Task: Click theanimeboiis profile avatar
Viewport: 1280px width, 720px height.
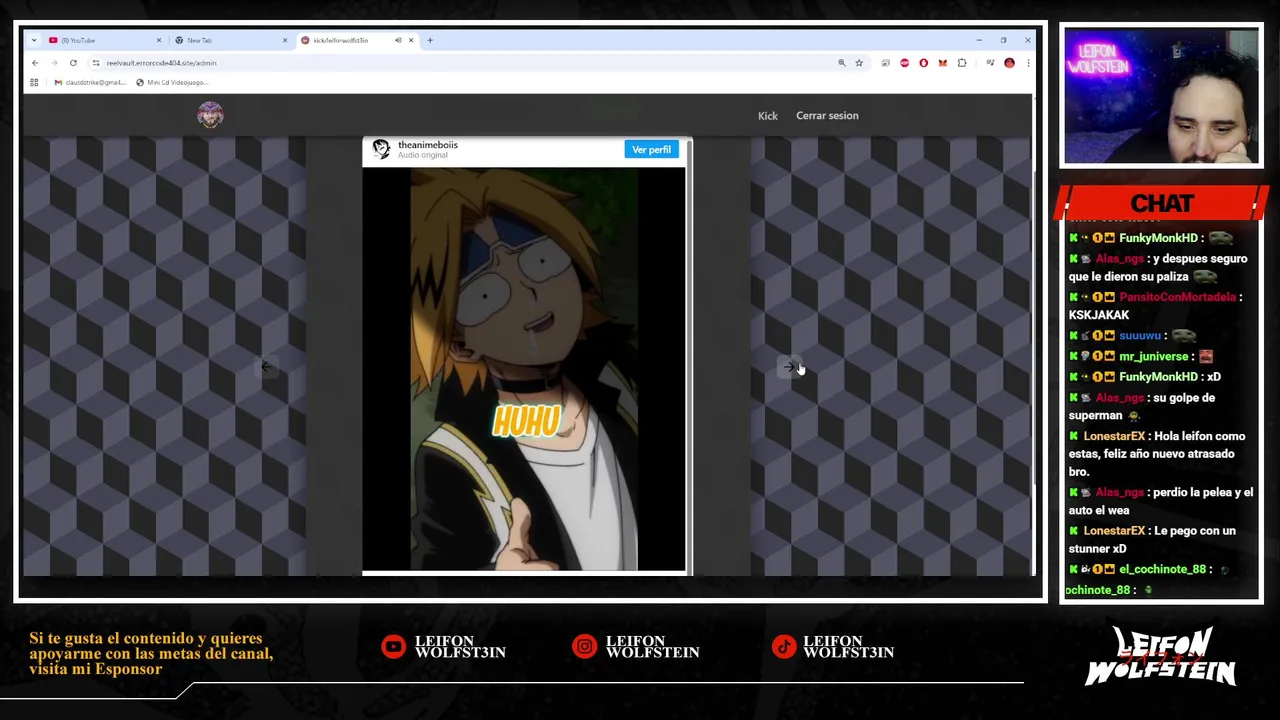Action: coord(381,149)
